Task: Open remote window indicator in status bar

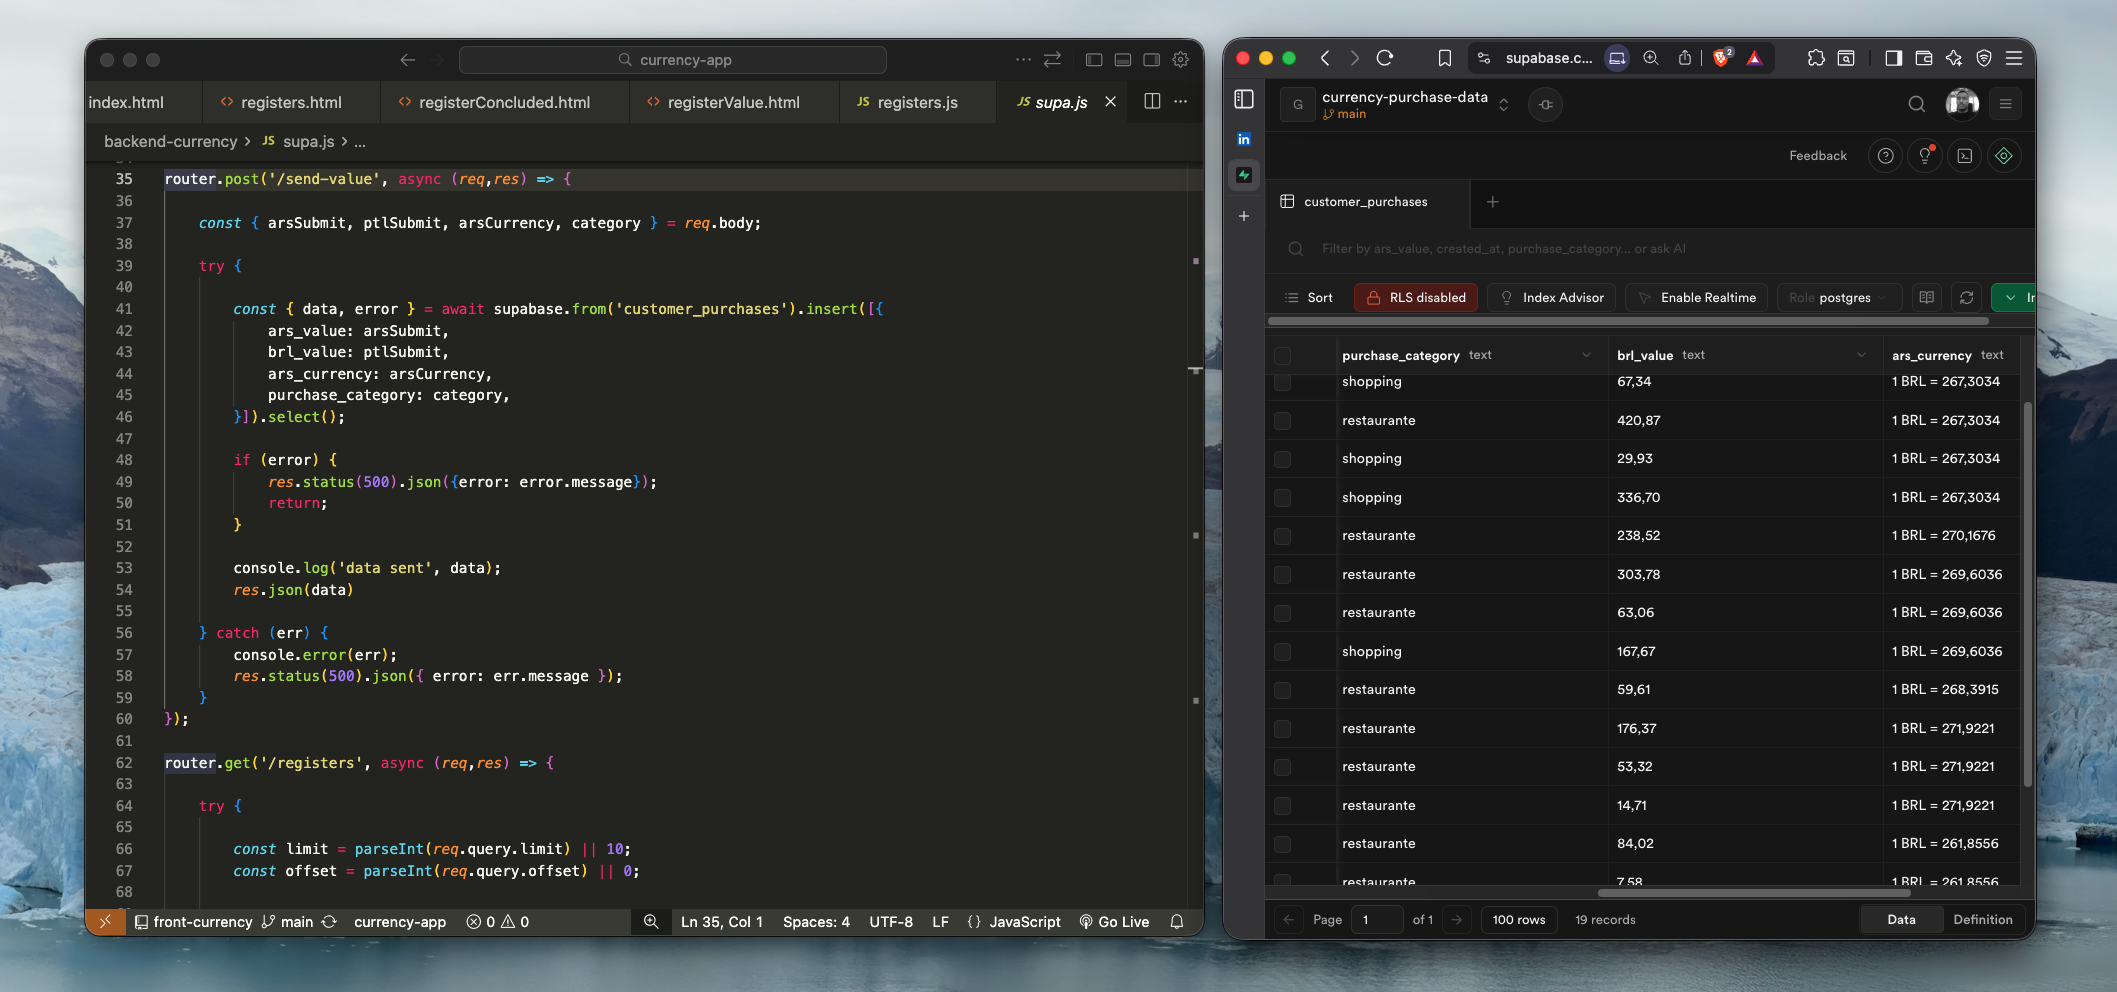Action: pyautogui.click(x=105, y=921)
